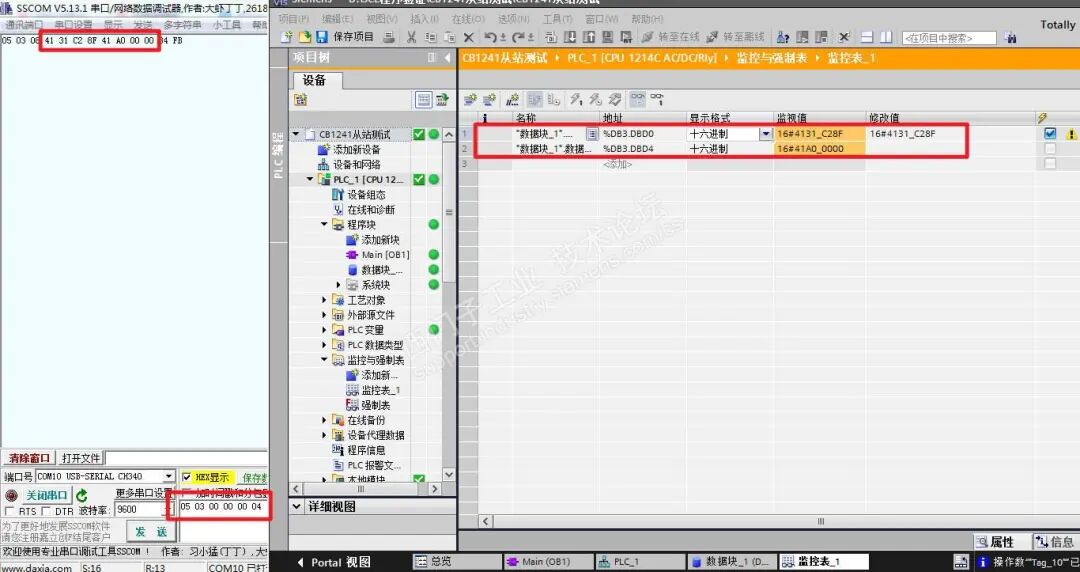1080x572 pixels.
Task: Collapse the project tree with arrow icon
Action: click(x=448, y=57)
